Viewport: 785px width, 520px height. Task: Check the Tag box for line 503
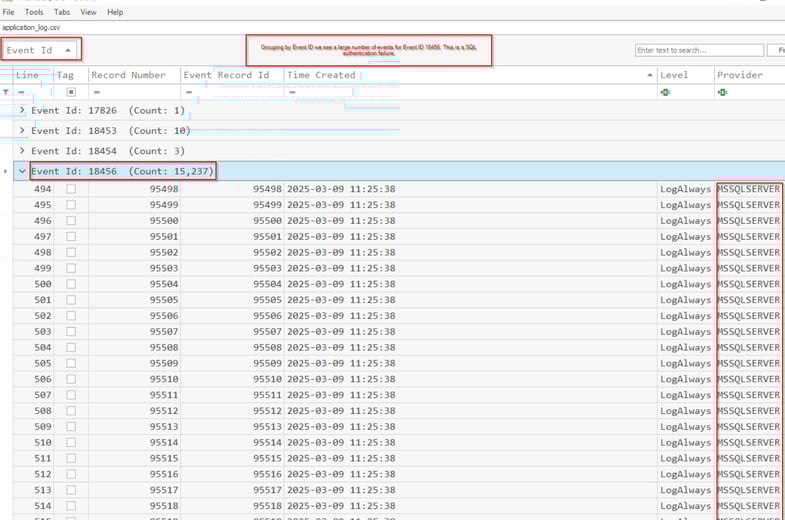coord(71,331)
